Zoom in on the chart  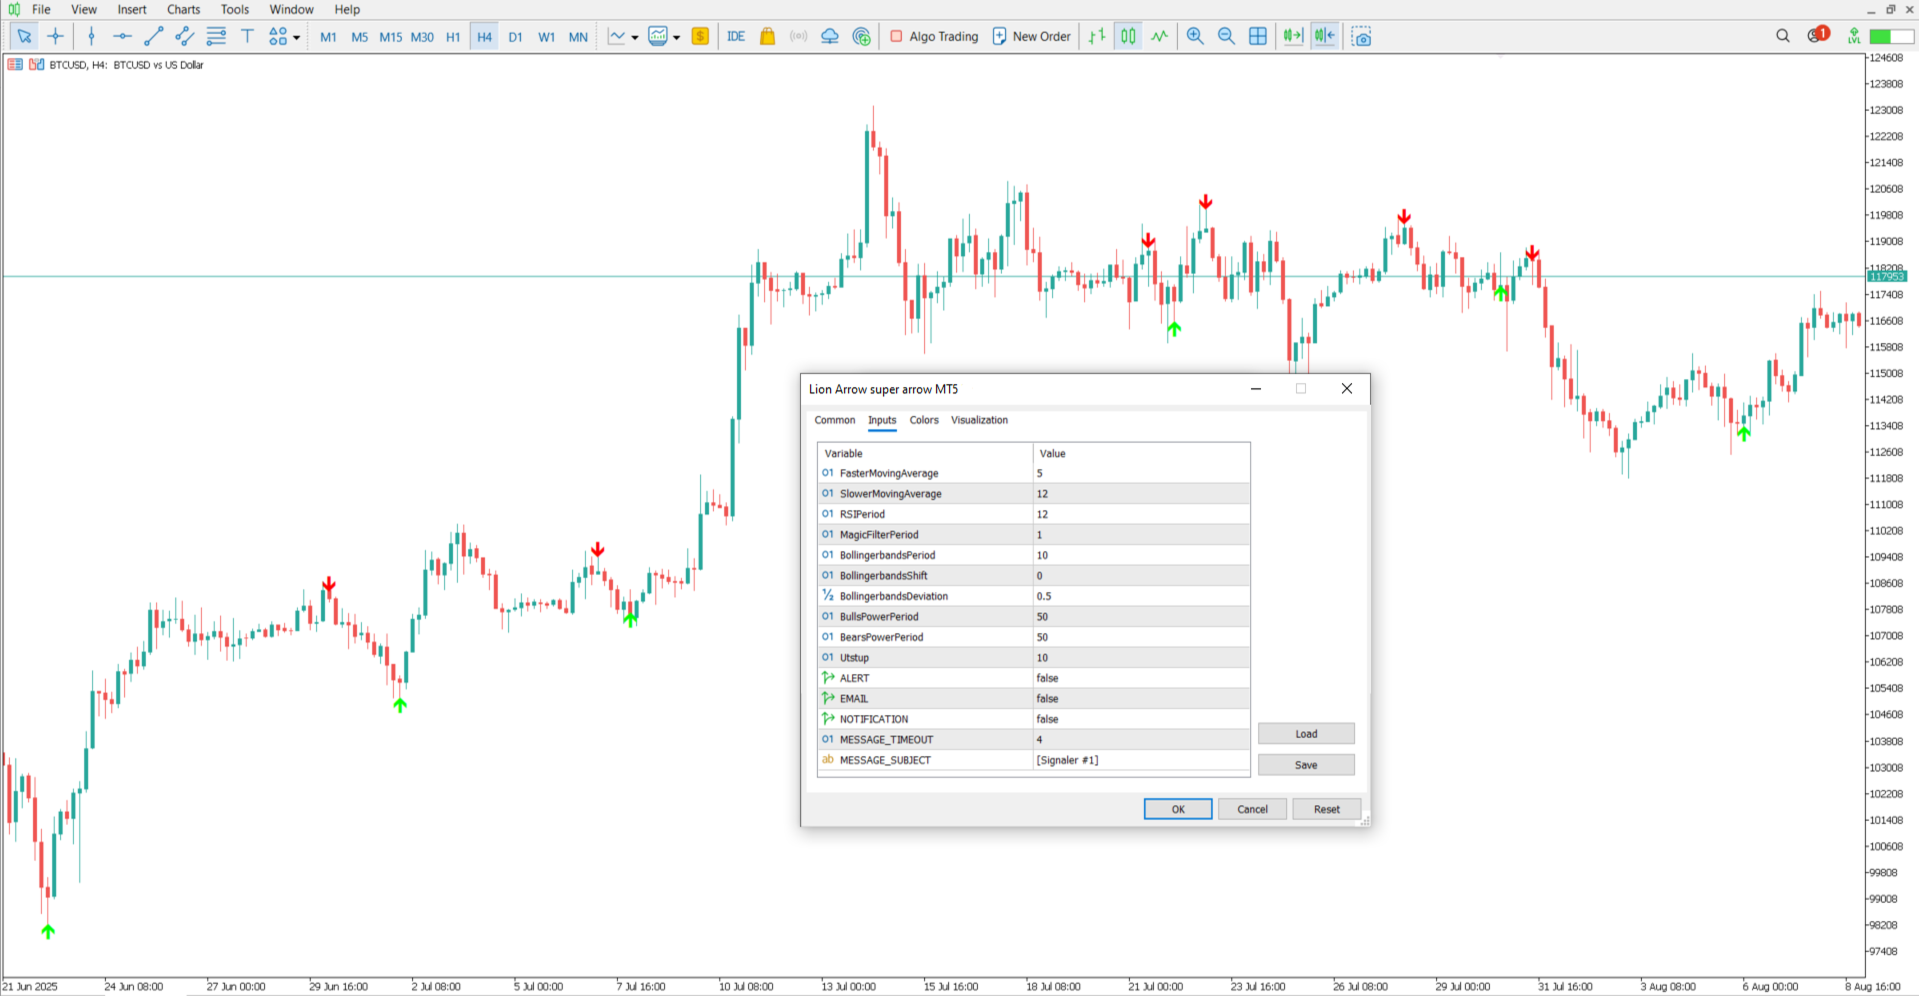click(x=1195, y=36)
